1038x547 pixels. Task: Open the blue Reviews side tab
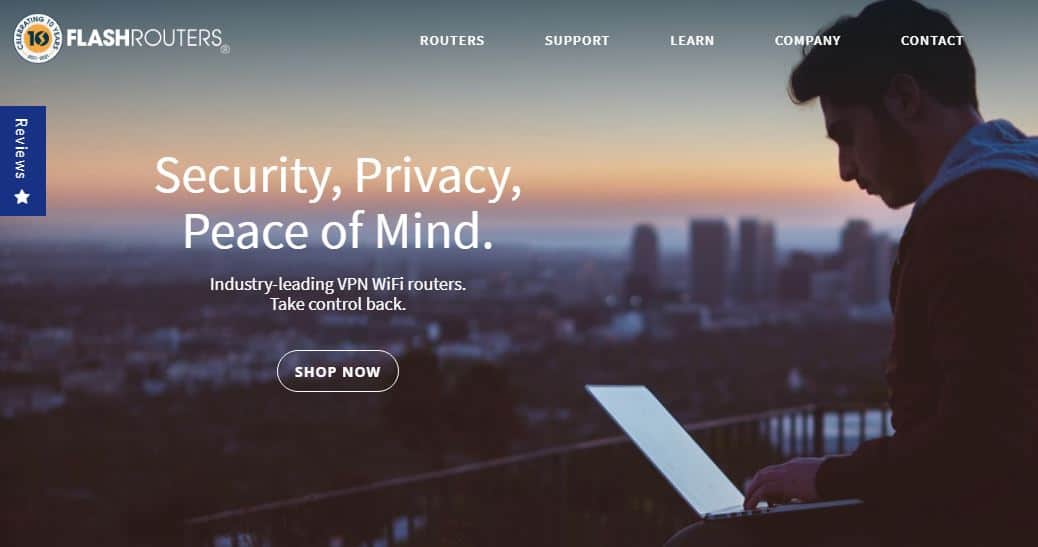[23, 161]
